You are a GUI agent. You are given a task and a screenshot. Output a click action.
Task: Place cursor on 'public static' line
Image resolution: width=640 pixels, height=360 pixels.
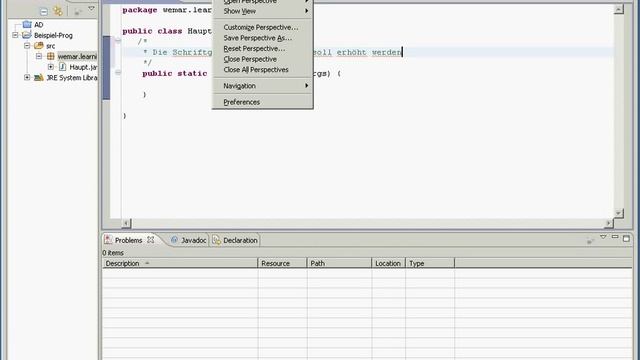tap(175, 73)
